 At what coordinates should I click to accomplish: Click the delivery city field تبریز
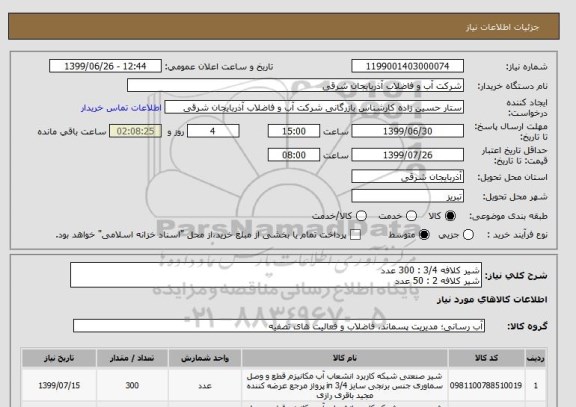(x=407, y=196)
